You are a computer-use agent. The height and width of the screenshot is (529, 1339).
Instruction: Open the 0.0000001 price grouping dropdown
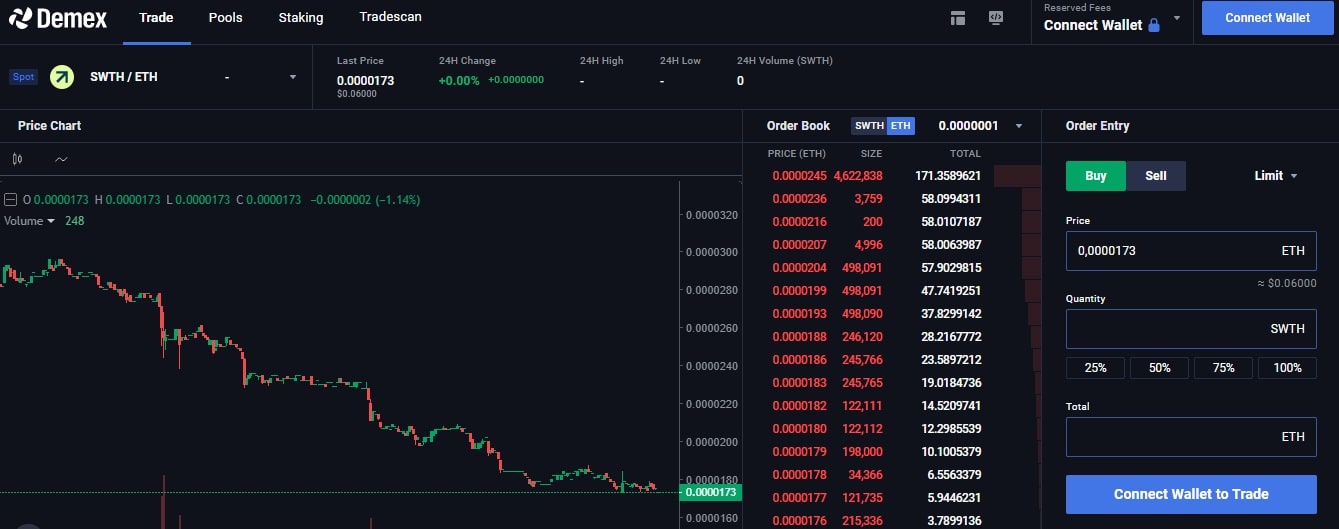[x=1019, y=126]
